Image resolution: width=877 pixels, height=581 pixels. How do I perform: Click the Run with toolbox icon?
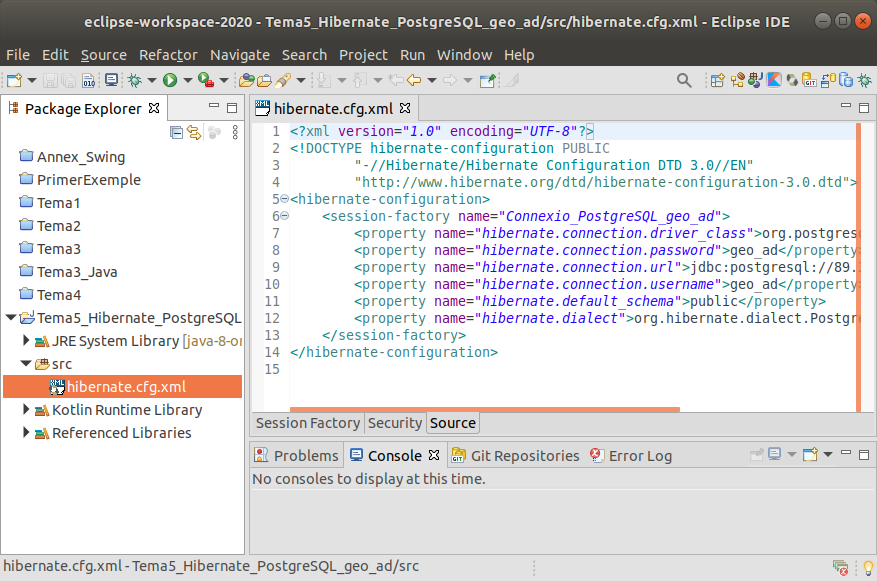206,81
